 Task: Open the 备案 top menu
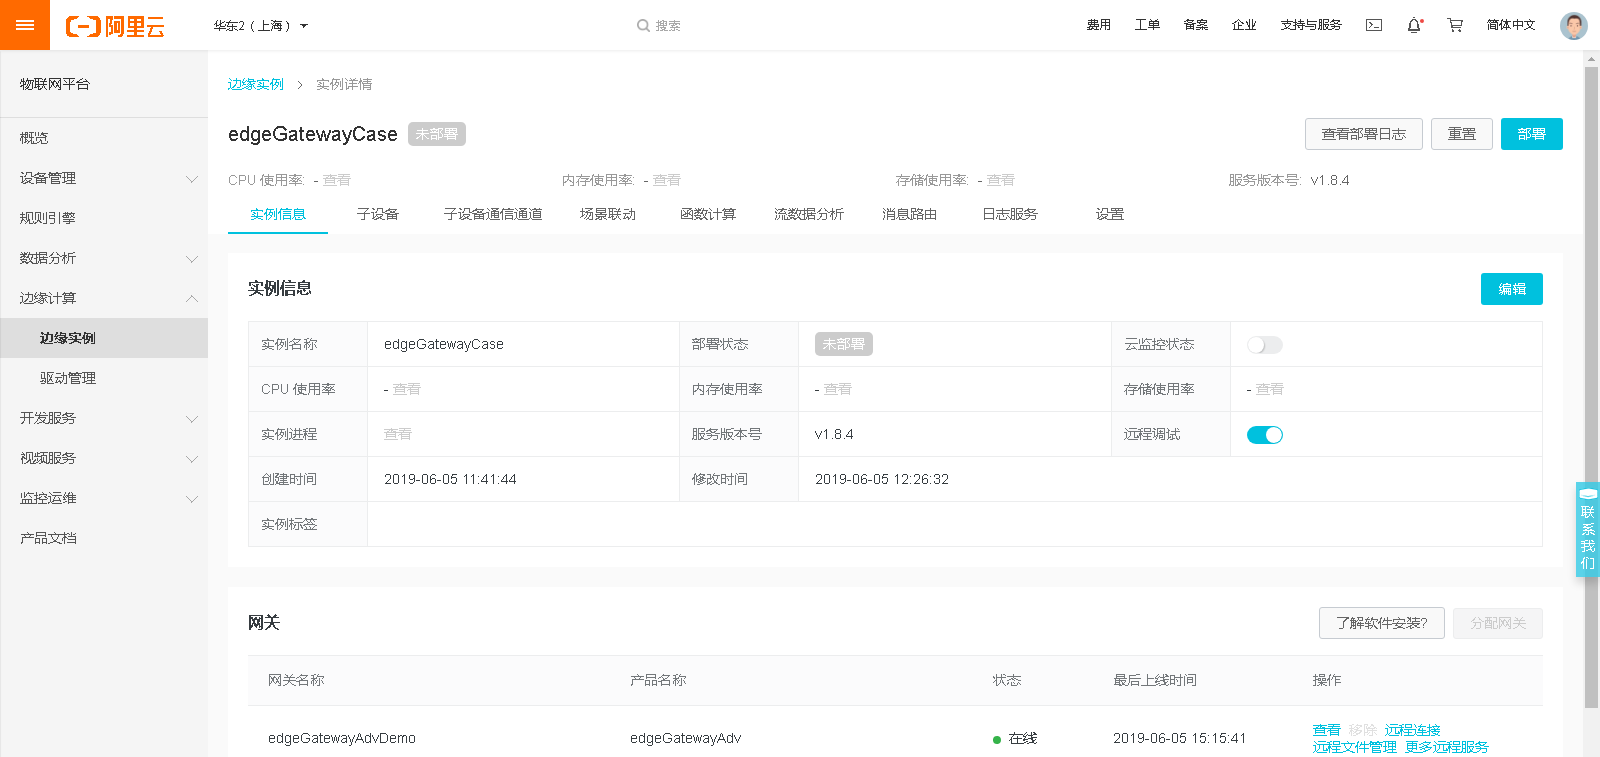tap(1196, 25)
